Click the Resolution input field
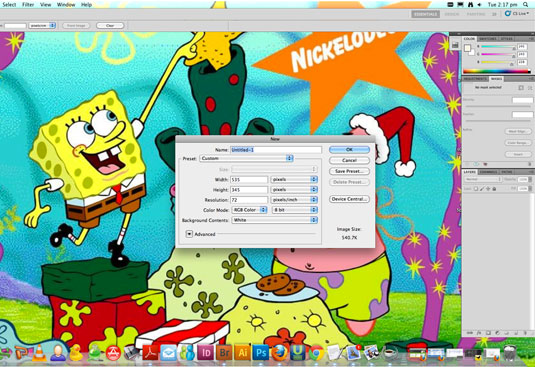 pyautogui.click(x=249, y=200)
